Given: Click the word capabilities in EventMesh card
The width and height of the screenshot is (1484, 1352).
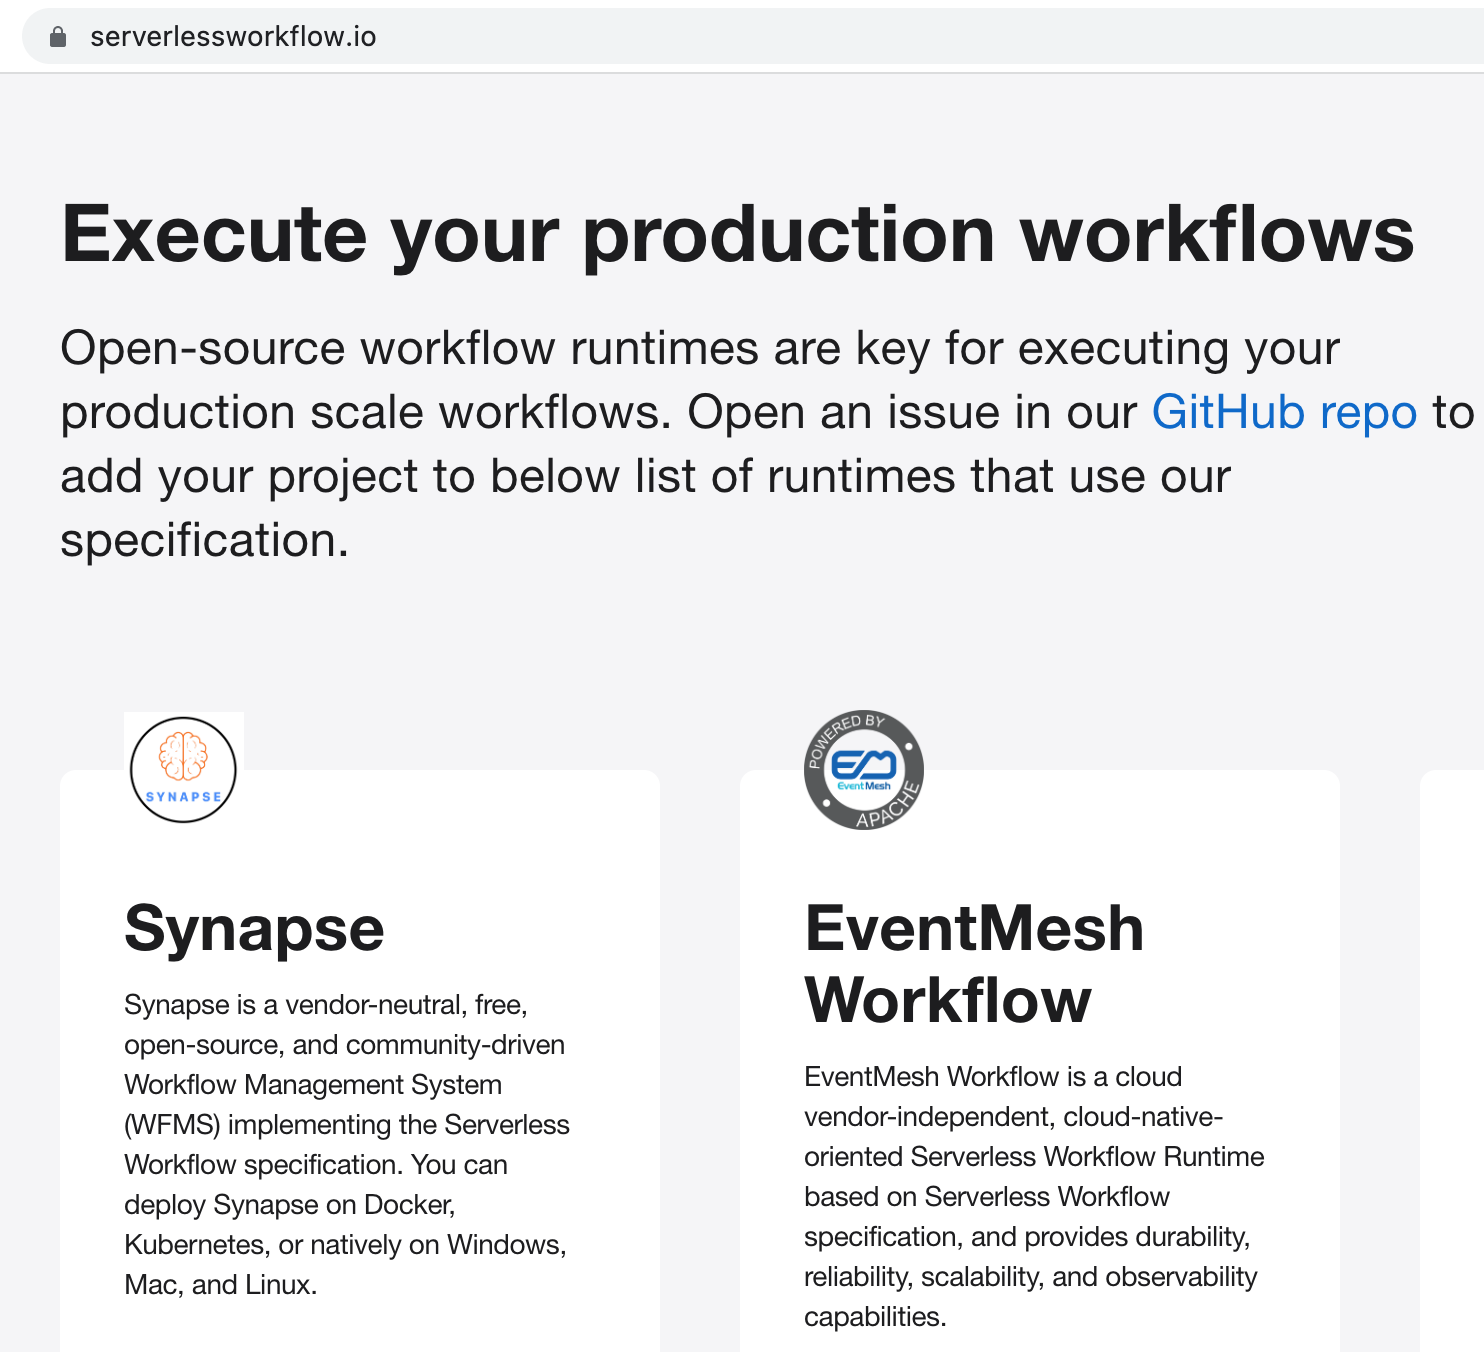Looking at the screenshot, I should click(x=874, y=1316).
